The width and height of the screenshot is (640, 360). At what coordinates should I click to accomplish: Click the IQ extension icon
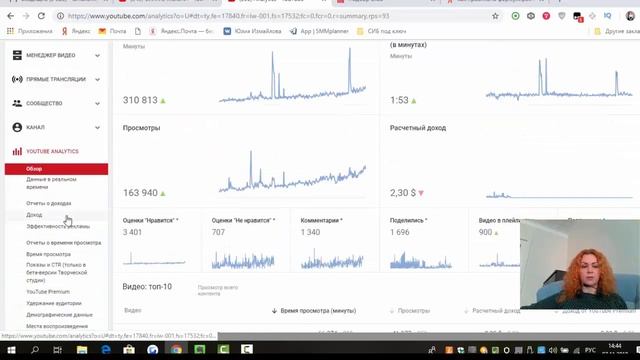[607, 16]
